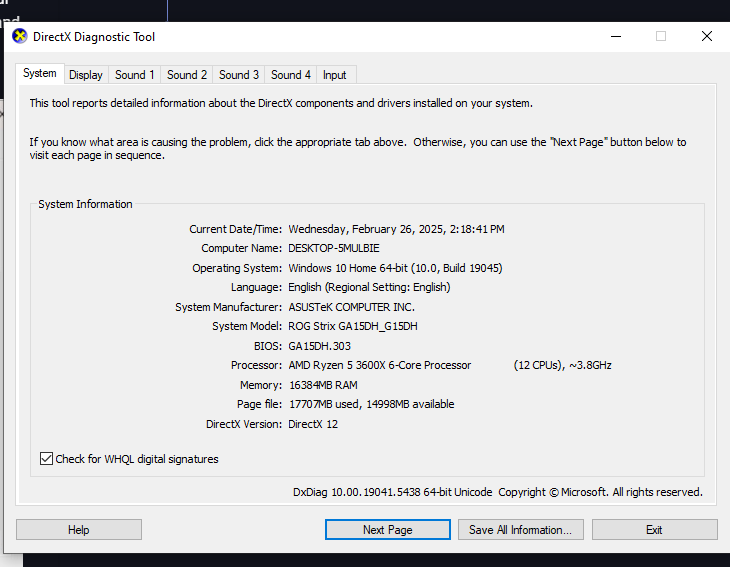730x567 pixels.
Task: Click the Next Page button
Action: pos(388,530)
